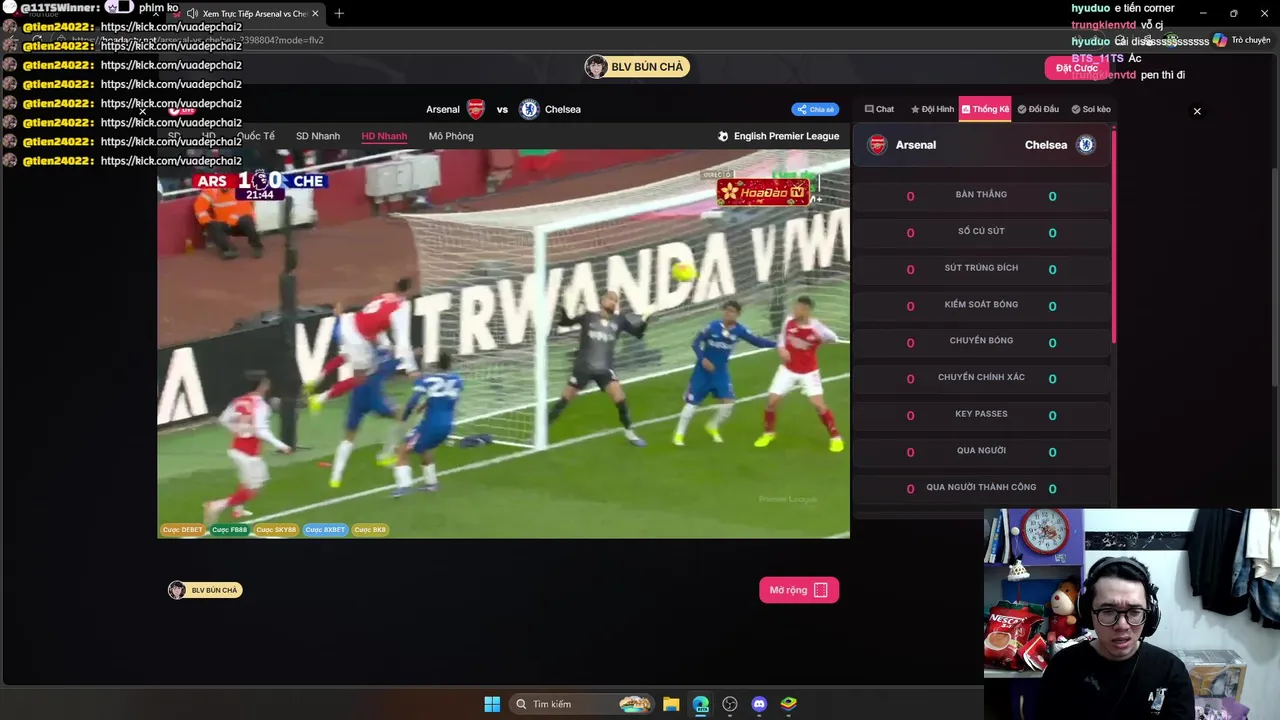
Task: Open Microsoft Edge Beta taskbar icon
Action: pos(700,704)
